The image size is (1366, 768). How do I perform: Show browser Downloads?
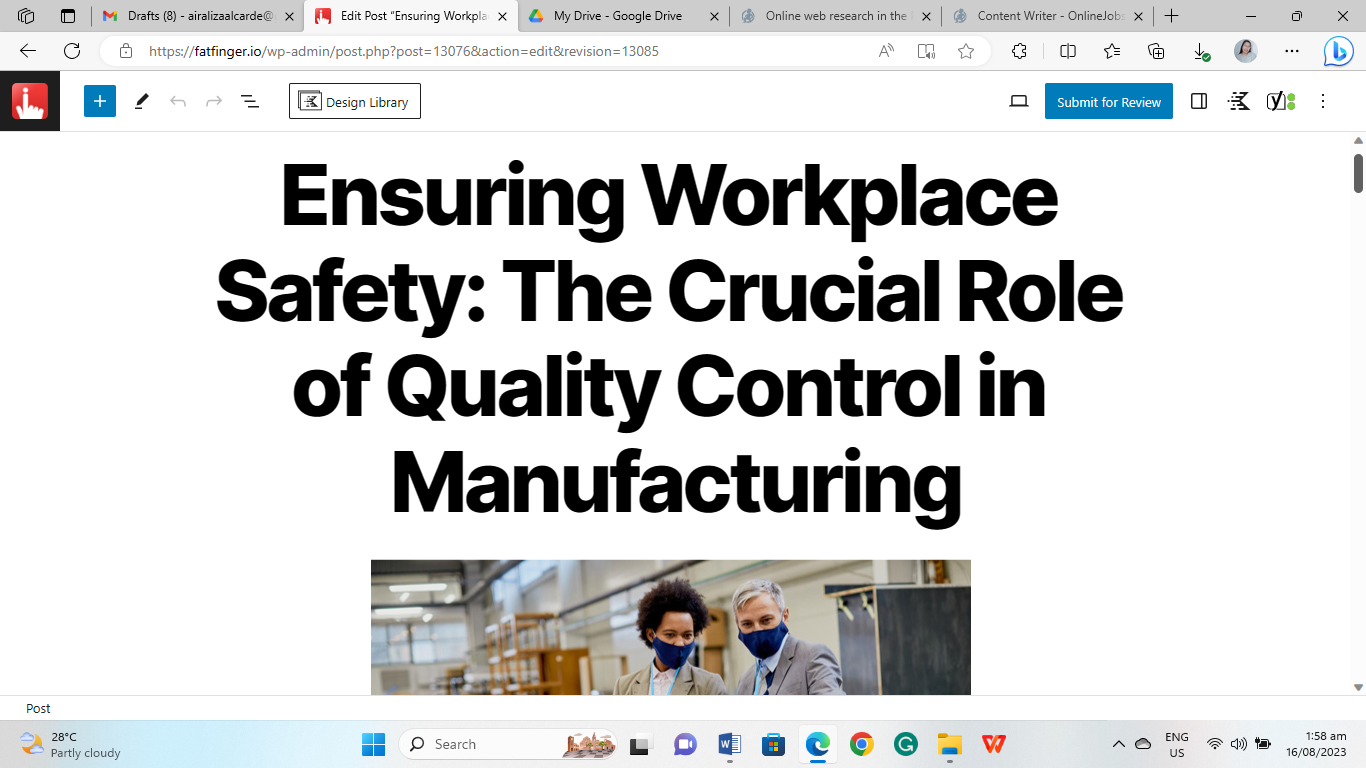point(1201,51)
